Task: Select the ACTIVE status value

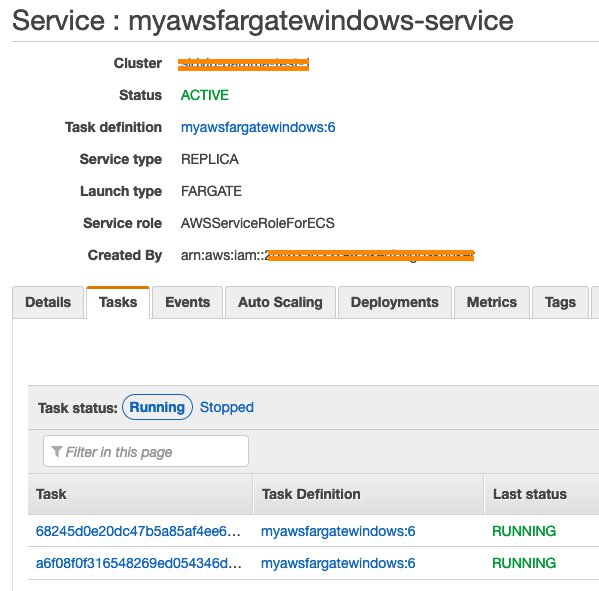Action: point(205,95)
